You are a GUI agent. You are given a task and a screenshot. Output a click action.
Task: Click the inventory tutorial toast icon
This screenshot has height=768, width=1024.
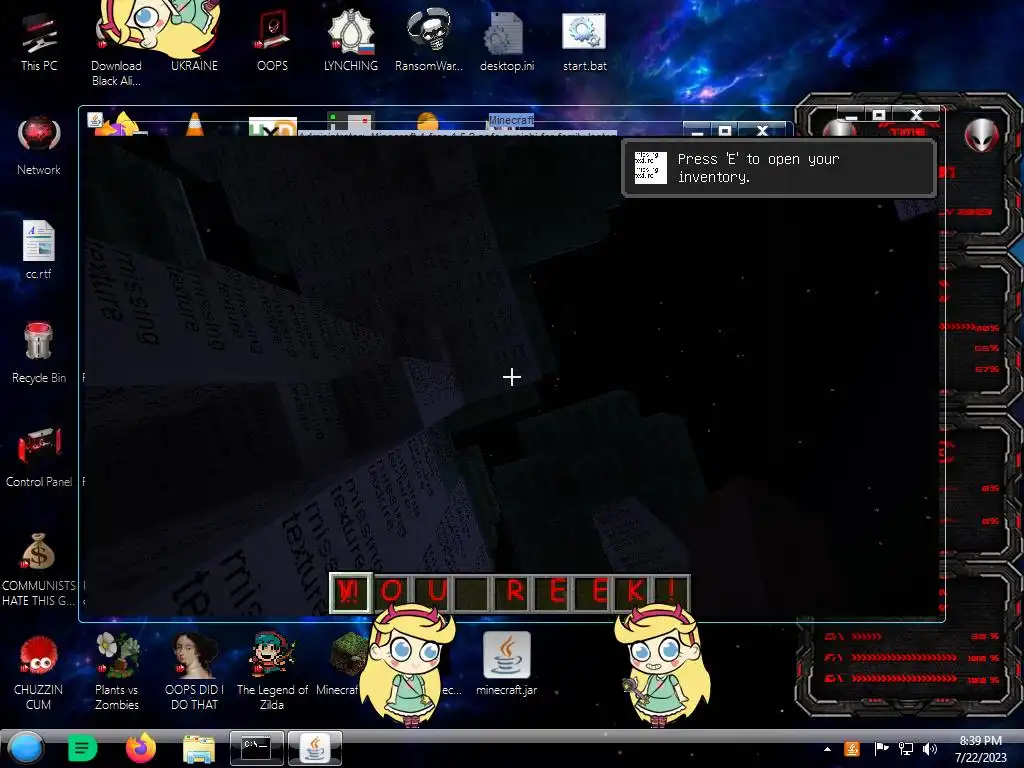(x=650, y=168)
